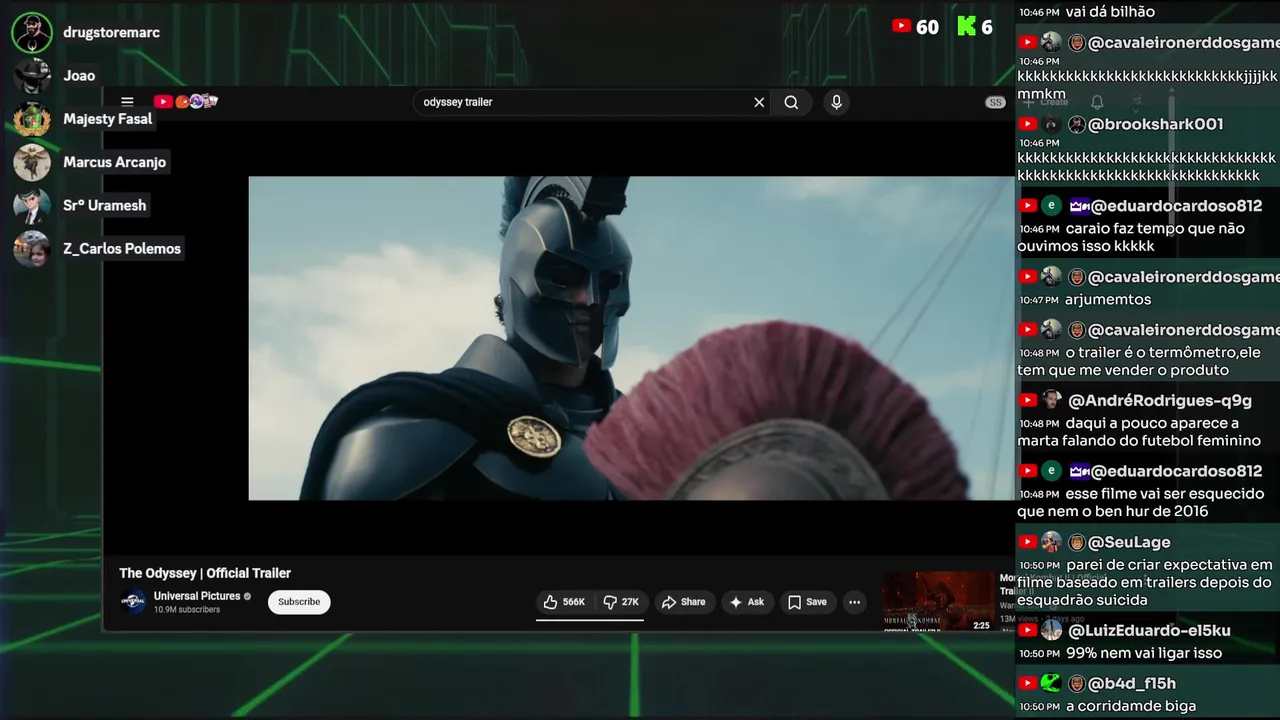
Task: Select the name Z_Carlos Polemos
Action: point(122,248)
